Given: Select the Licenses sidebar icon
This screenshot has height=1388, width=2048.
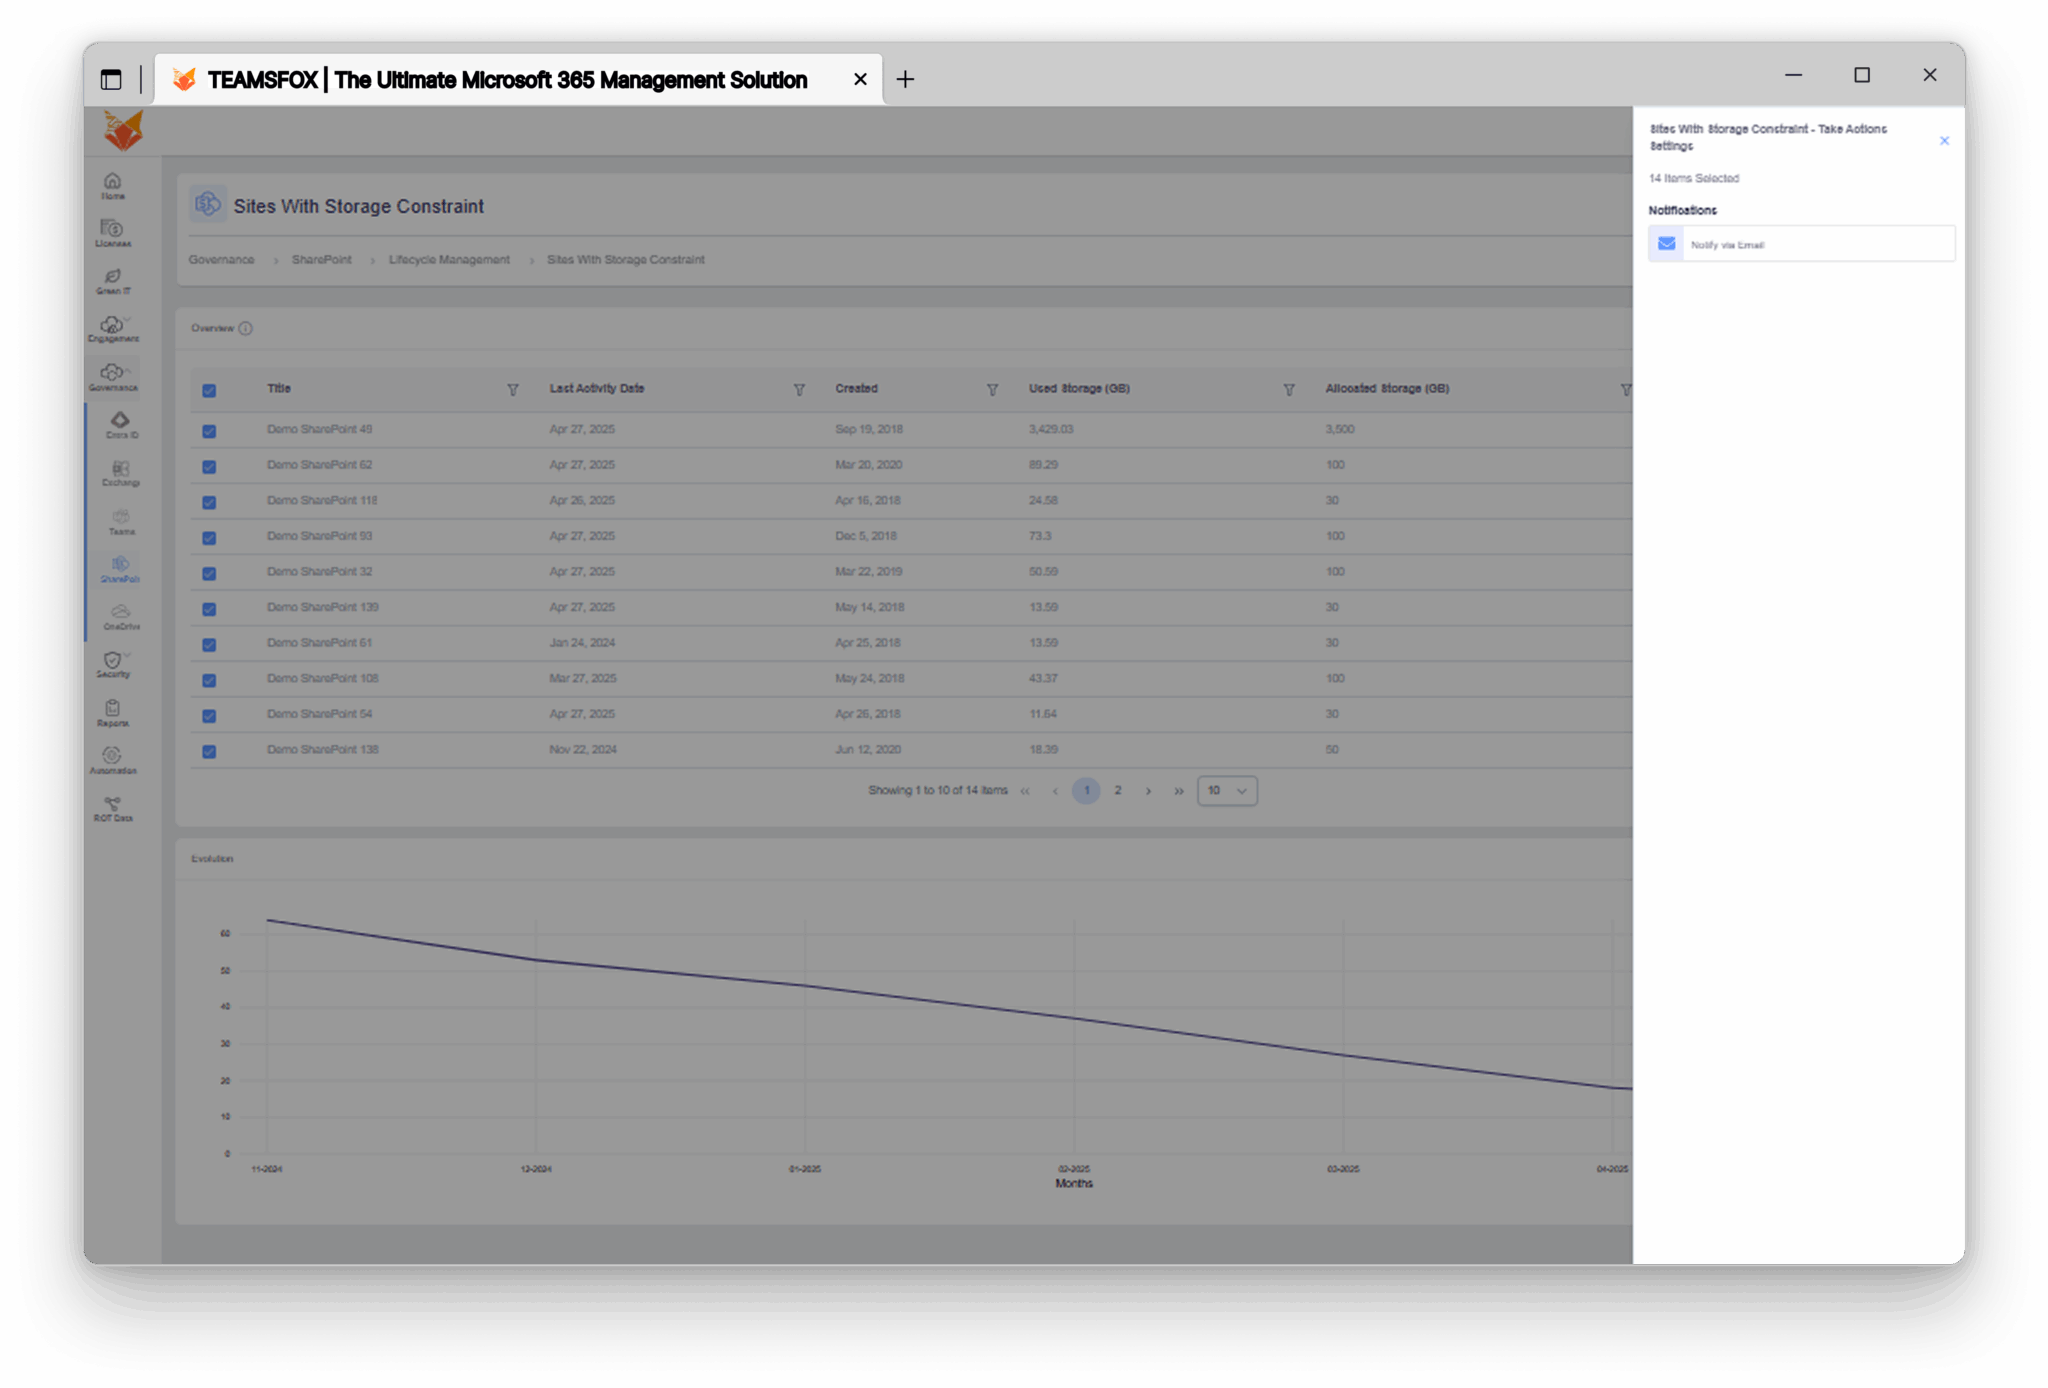Looking at the screenshot, I should click(113, 233).
